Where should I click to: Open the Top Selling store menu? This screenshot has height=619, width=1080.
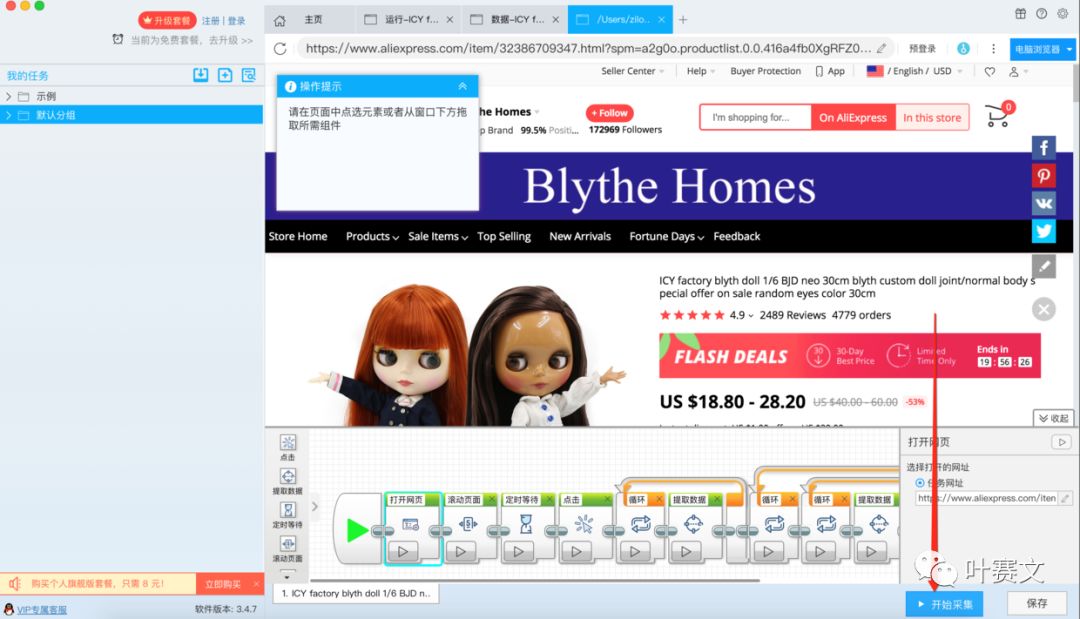coord(504,236)
